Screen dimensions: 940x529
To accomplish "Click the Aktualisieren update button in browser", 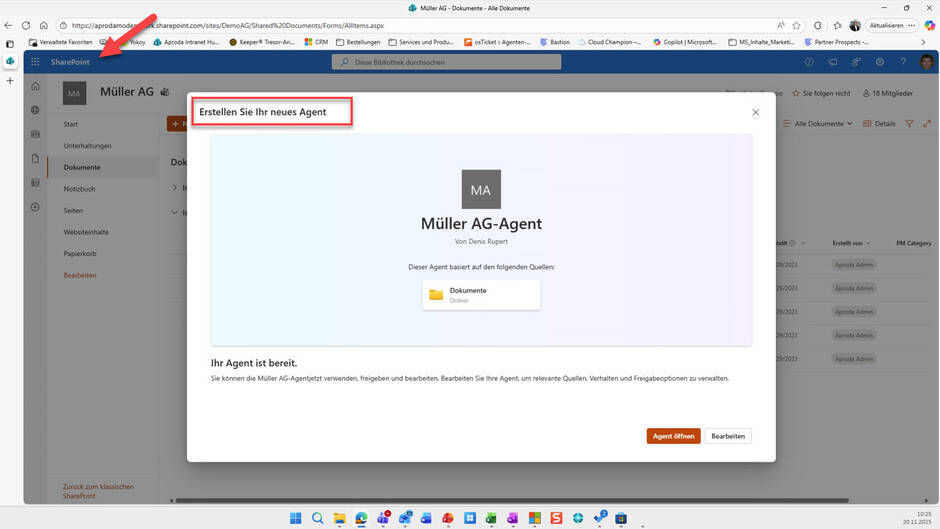I will click(891, 25).
